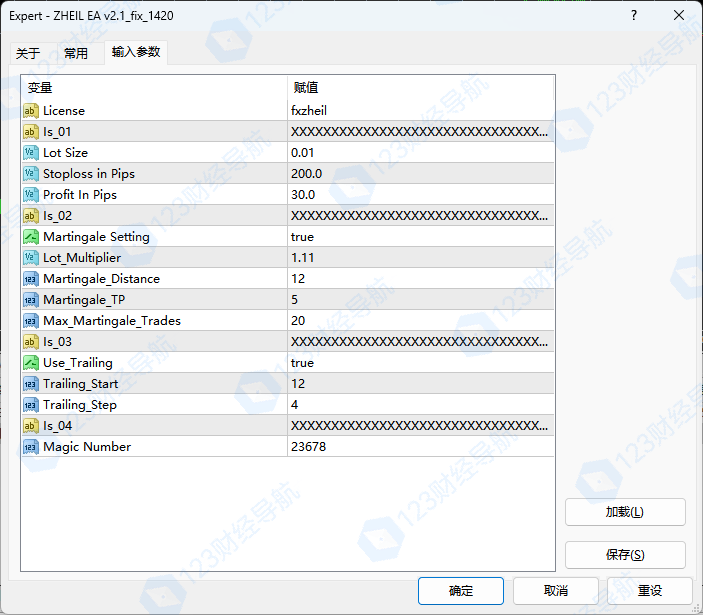The height and width of the screenshot is (615, 703).
Task: Click the icon beside Profit In Pips
Action: click(30, 195)
